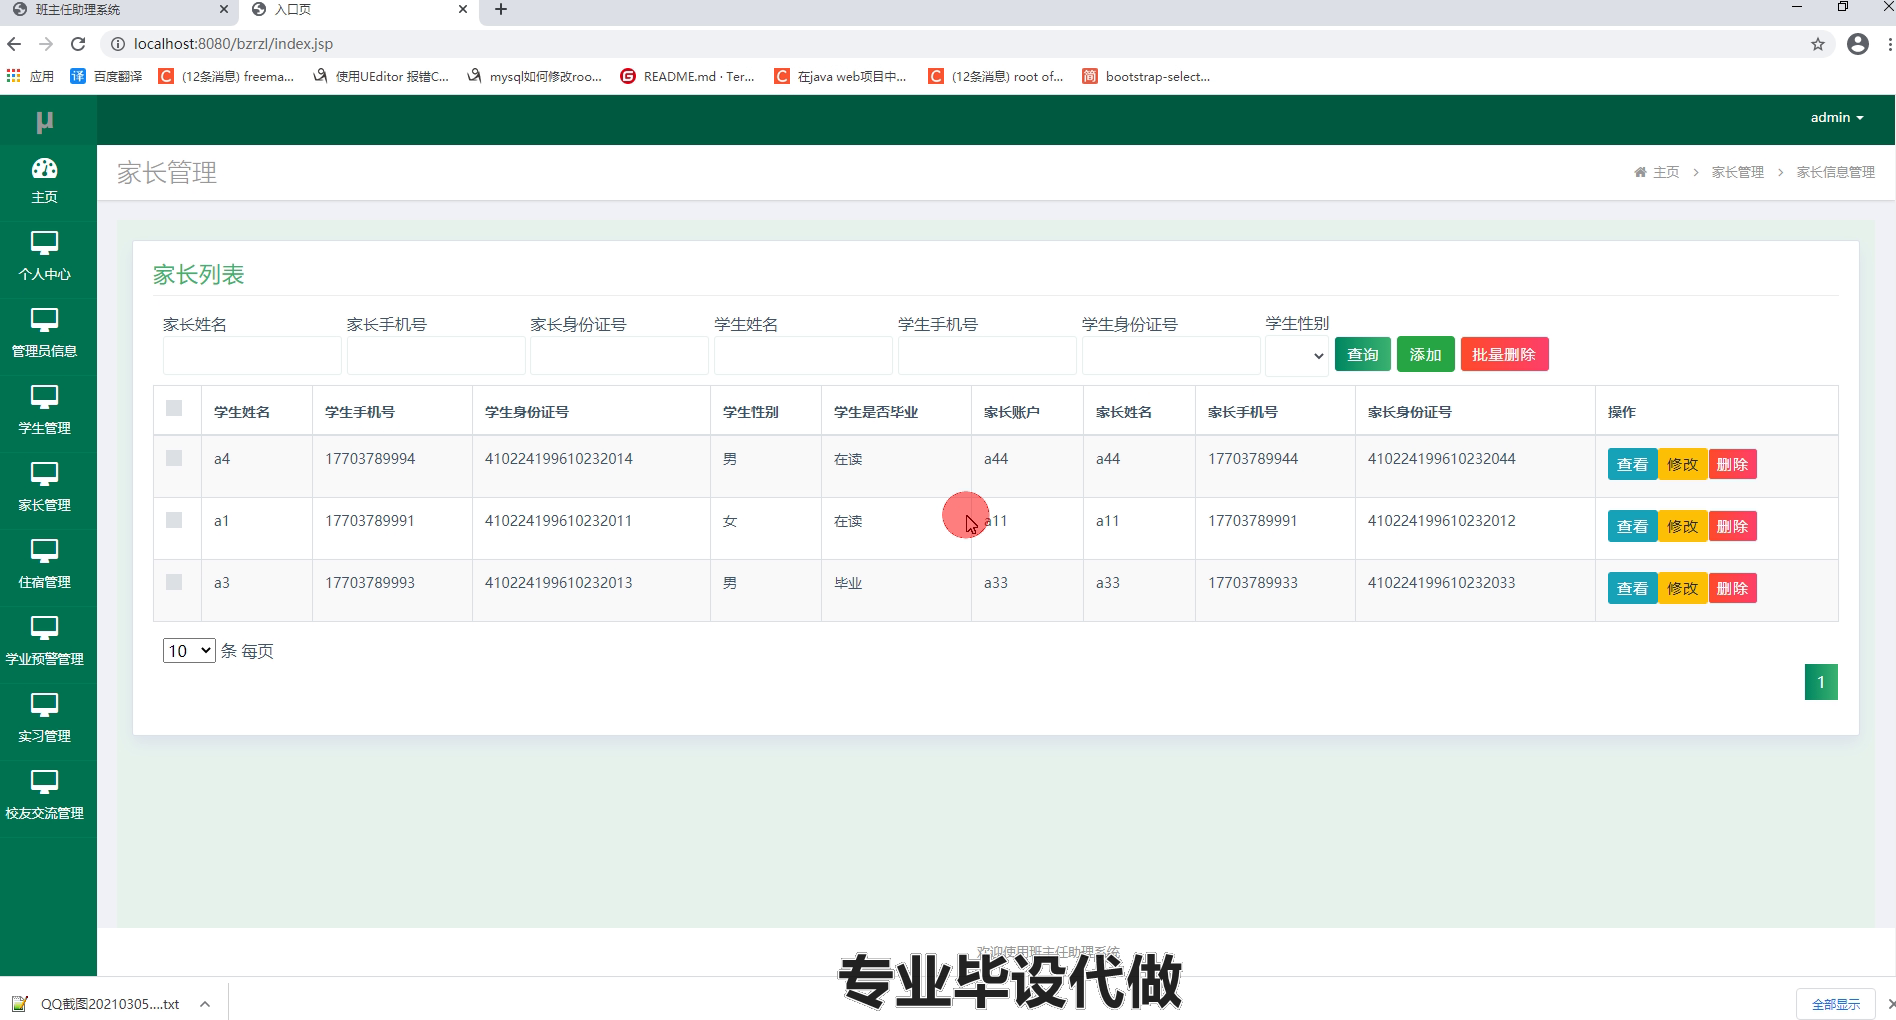The image size is (1896, 1020).
Task: Go to pagination page 1
Action: [1821, 682]
